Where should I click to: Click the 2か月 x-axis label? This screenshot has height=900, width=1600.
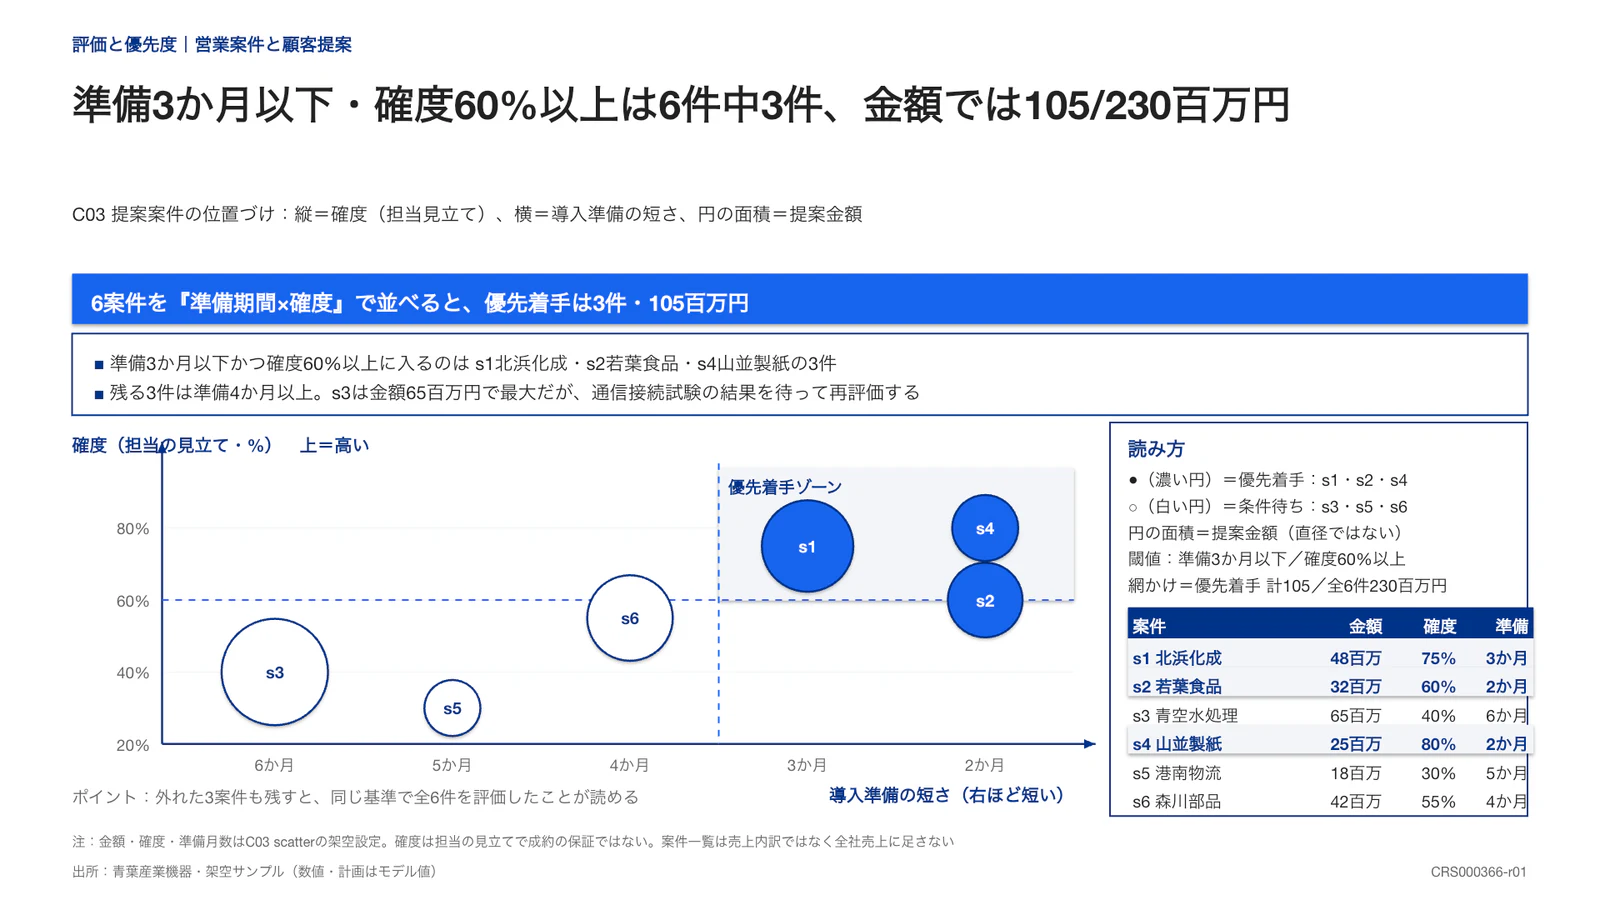click(984, 764)
